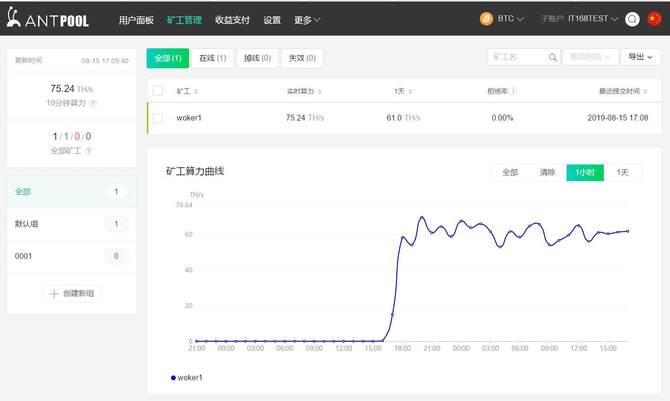Click the 61.0 TH/s one-day value
This screenshot has width=670, height=401.
pyautogui.click(x=403, y=118)
